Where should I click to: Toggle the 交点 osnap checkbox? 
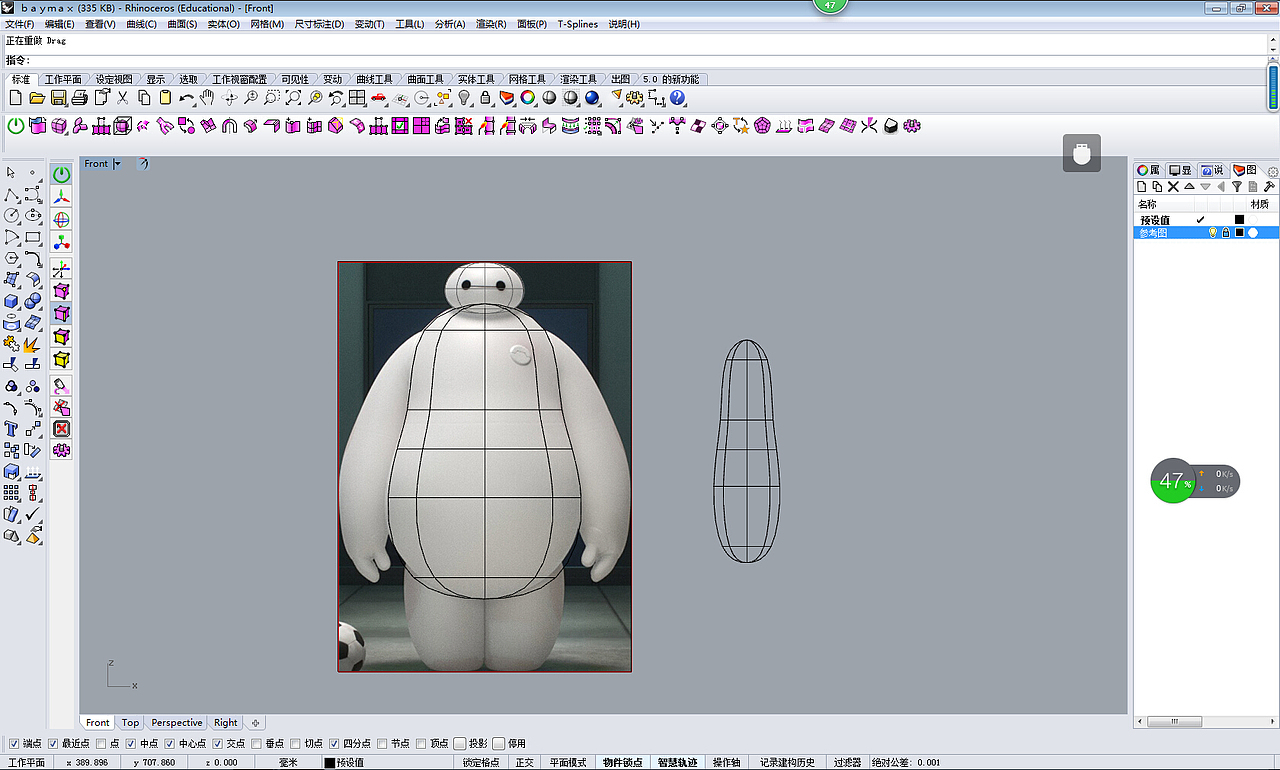(218, 743)
